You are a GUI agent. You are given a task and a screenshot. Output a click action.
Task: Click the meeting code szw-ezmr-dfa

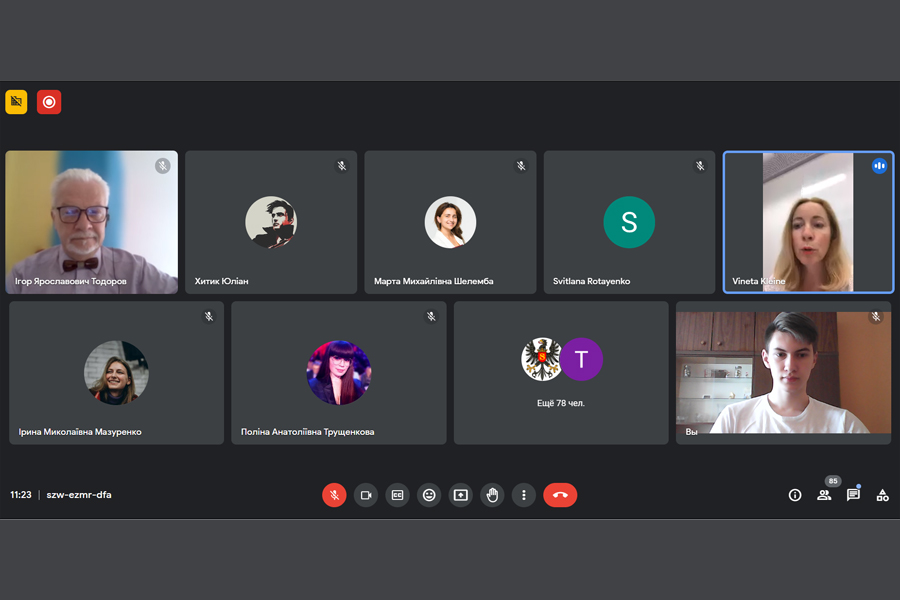79,495
